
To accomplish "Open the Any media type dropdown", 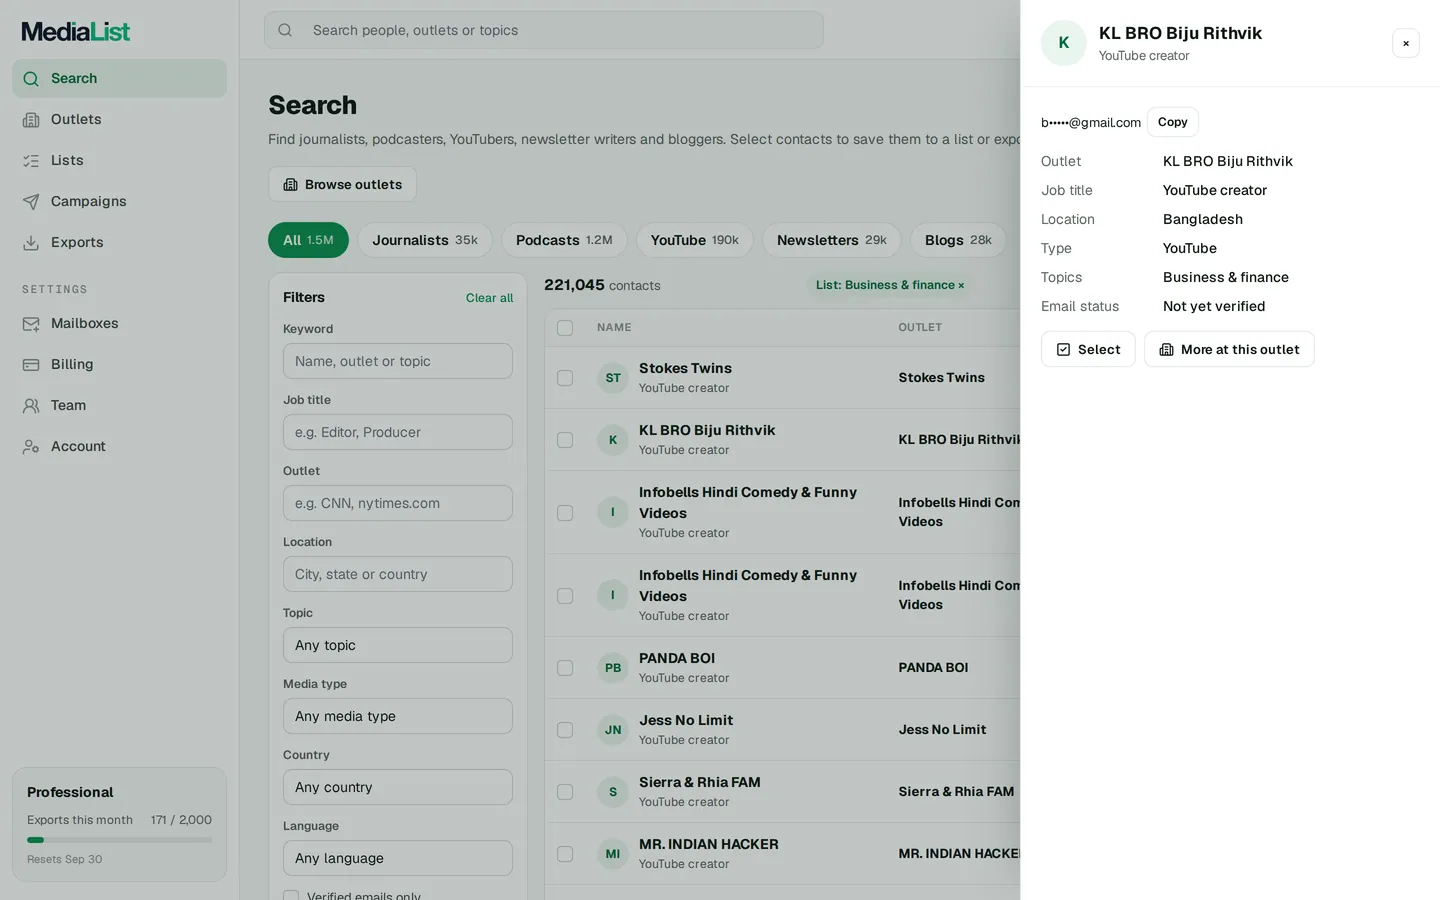I will tap(398, 716).
